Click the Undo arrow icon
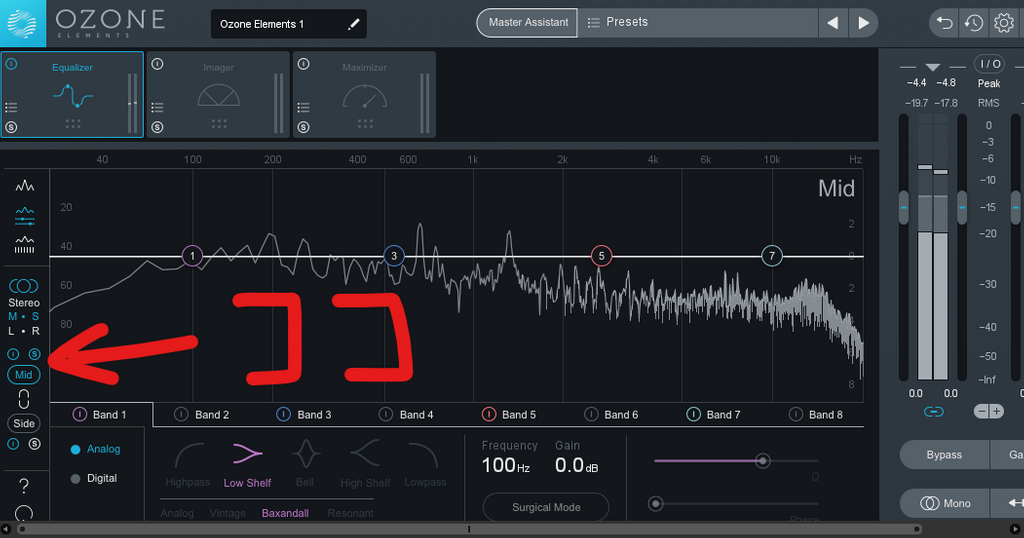Screen dimensions: 1024x538 [x=944, y=23]
